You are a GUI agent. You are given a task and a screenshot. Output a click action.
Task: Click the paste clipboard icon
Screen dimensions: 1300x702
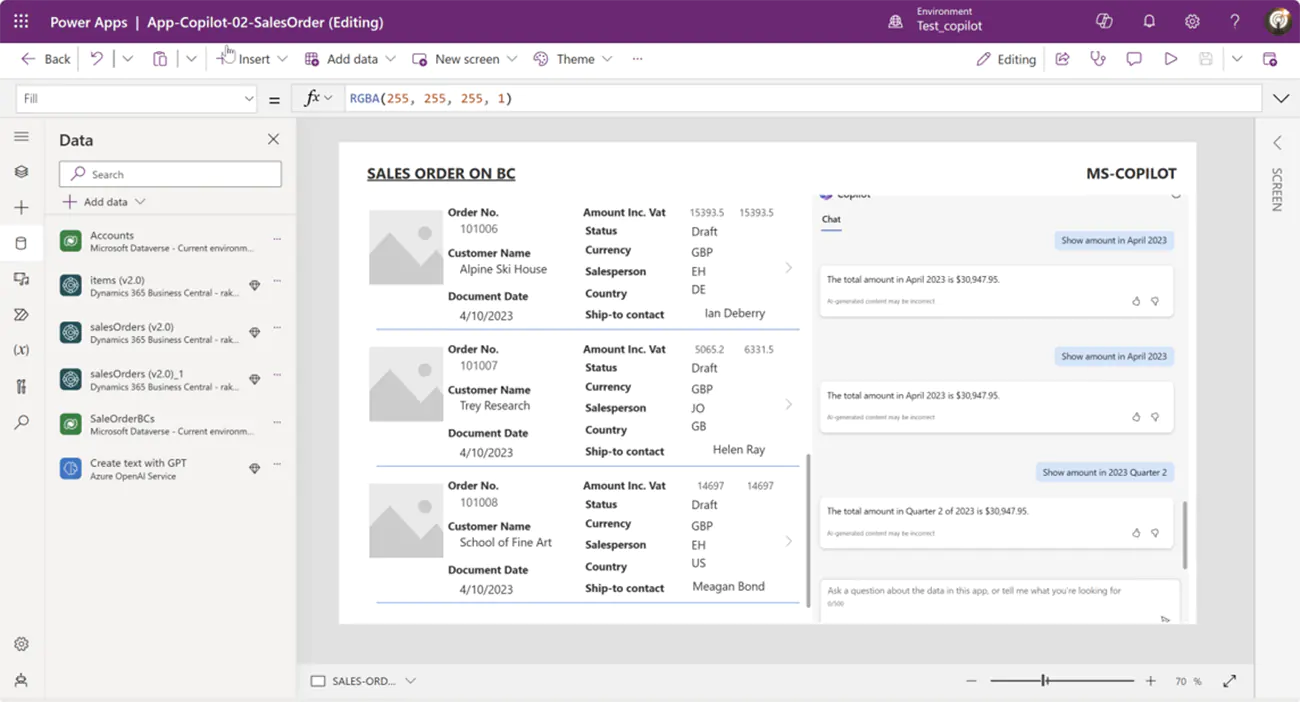point(160,59)
